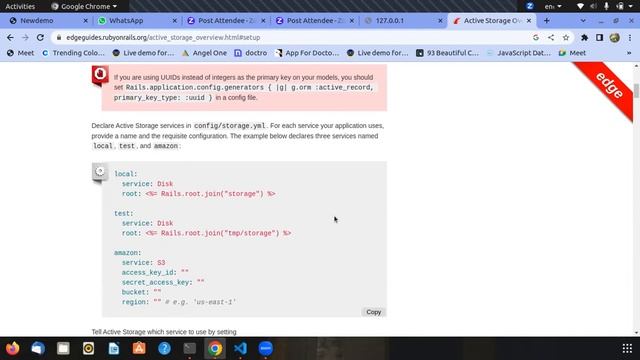
Task: Open the Google Chrome app menu
Action: 84,6
